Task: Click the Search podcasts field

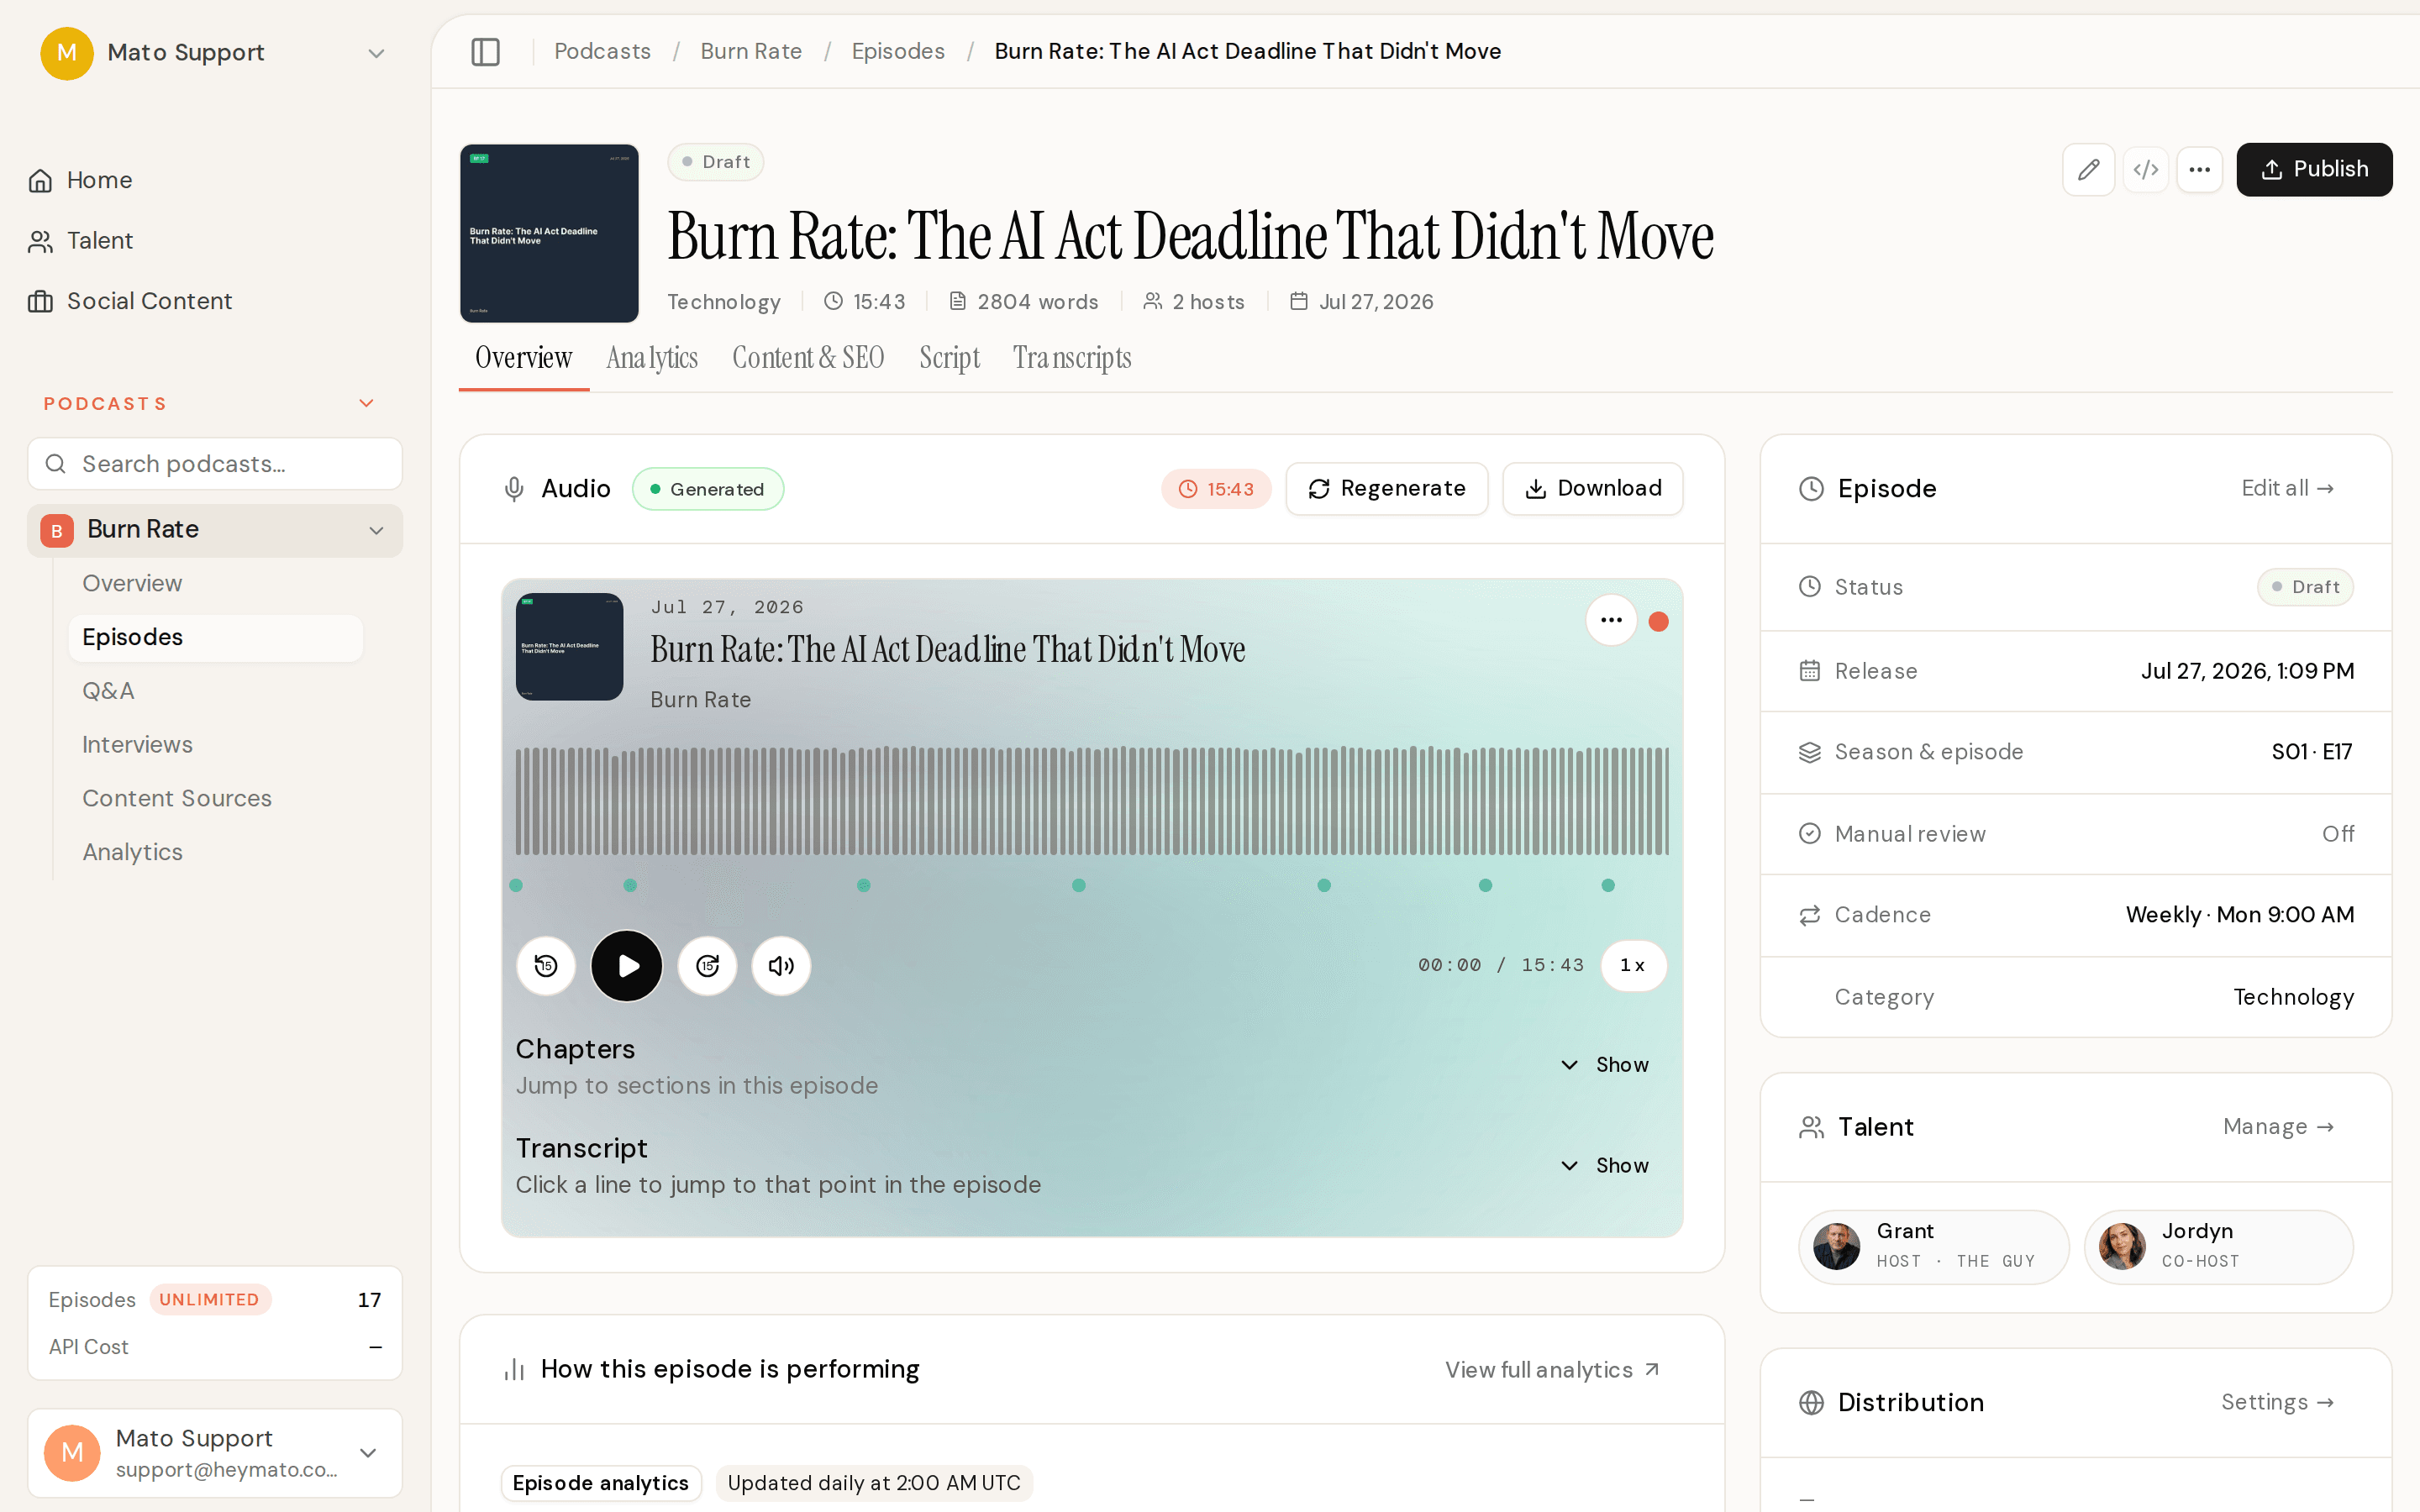Action: pos(215,464)
